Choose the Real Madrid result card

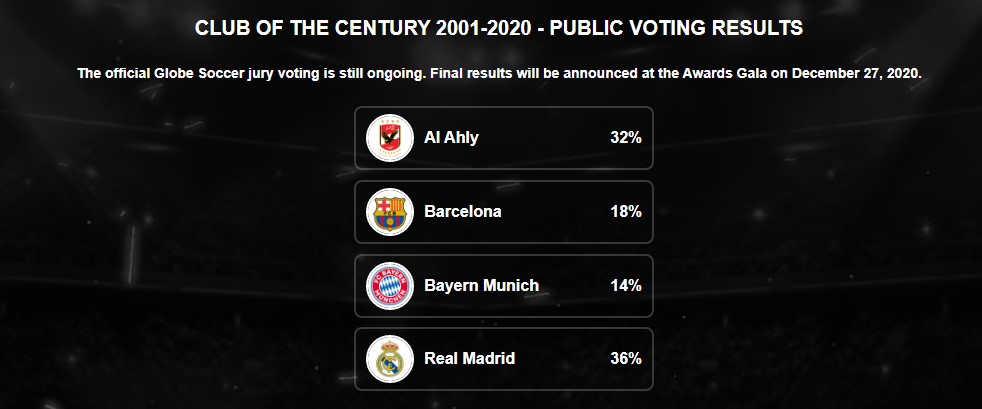pos(504,359)
